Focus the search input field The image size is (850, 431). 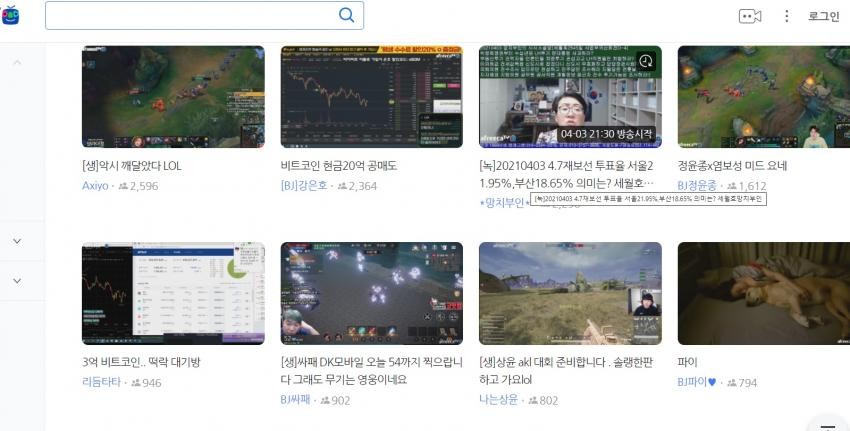(204, 15)
